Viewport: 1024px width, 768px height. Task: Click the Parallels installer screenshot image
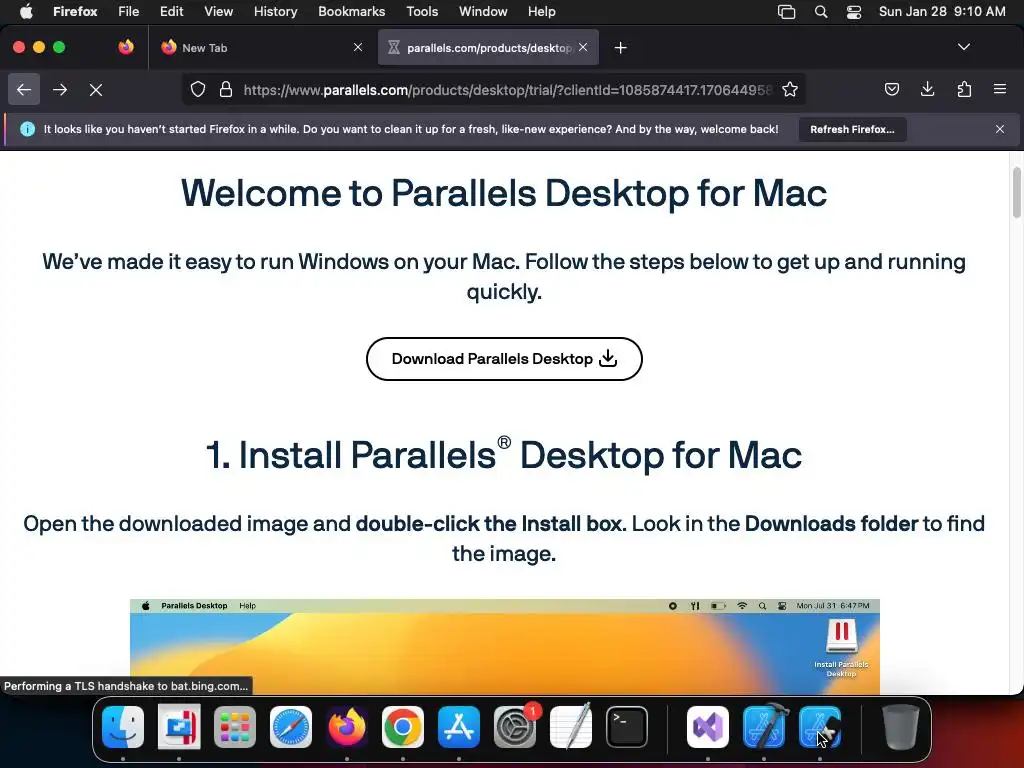coord(505,647)
